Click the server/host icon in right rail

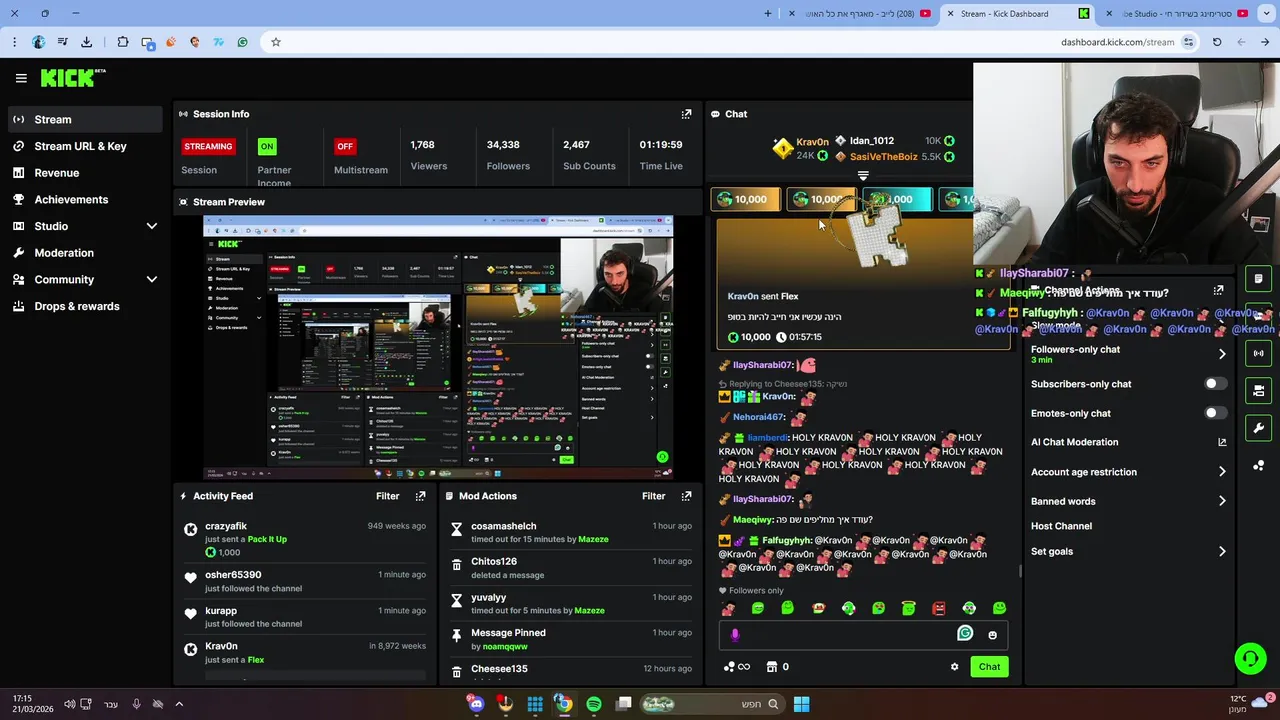[1258, 390]
